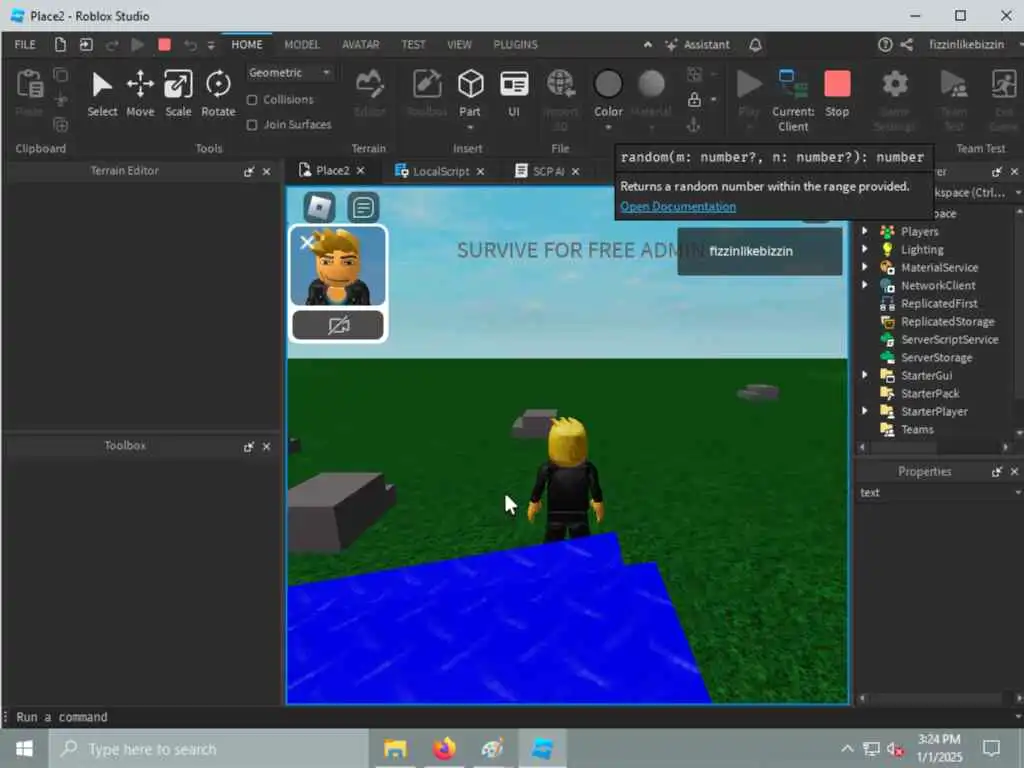Open the Assistant button
The image size is (1024, 768).
coord(697,44)
